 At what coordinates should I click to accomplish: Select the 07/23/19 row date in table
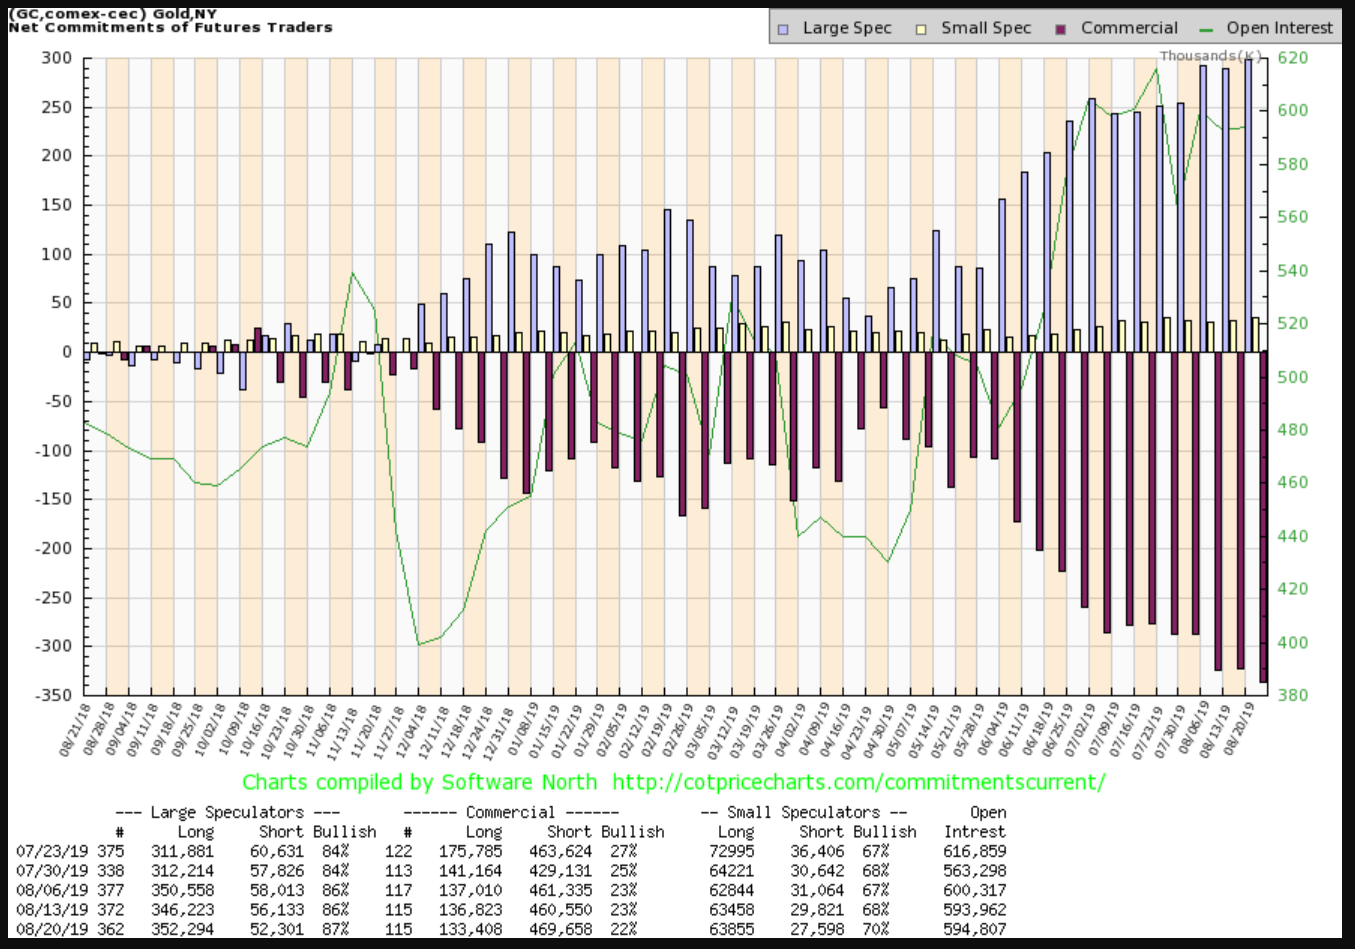pos(52,851)
